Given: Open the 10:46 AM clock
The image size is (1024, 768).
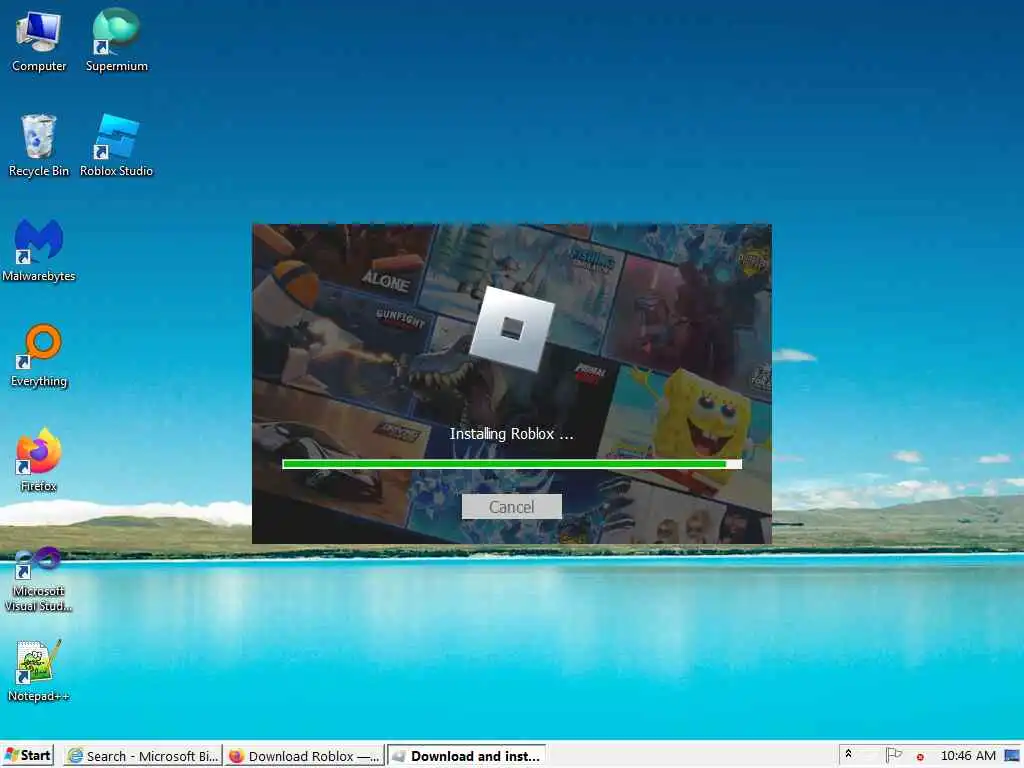Looking at the screenshot, I should pos(968,756).
